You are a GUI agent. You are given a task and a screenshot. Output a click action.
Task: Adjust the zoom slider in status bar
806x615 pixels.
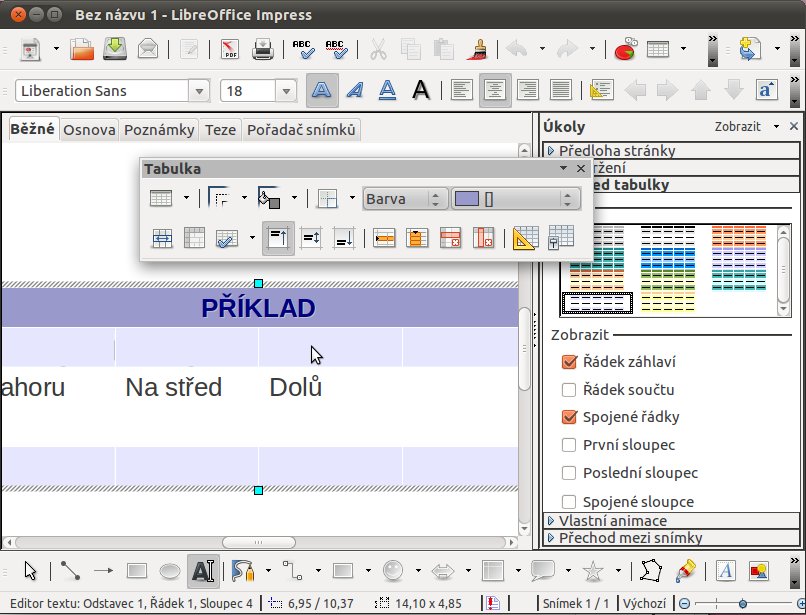(x=742, y=603)
